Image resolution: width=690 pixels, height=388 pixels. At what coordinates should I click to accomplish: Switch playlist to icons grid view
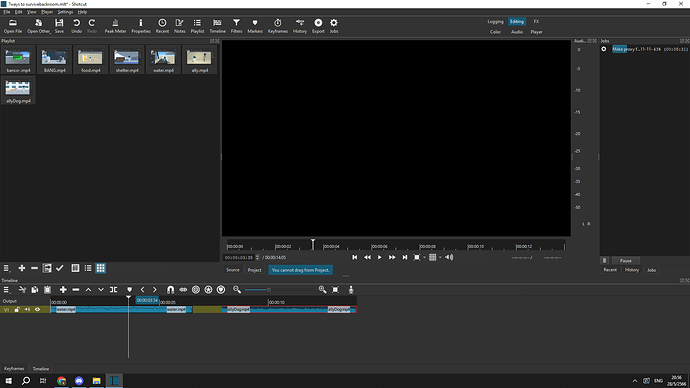click(101, 268)
